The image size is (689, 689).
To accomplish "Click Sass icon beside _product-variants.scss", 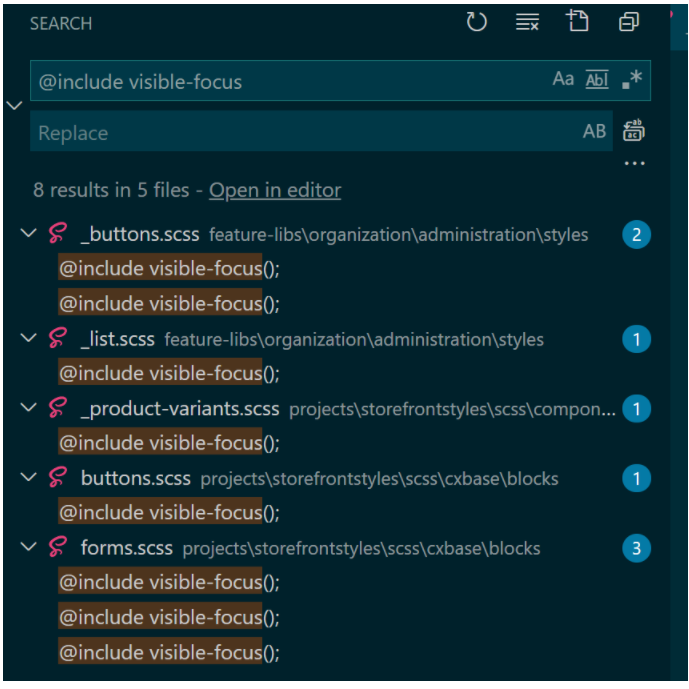I will point(58,407).
